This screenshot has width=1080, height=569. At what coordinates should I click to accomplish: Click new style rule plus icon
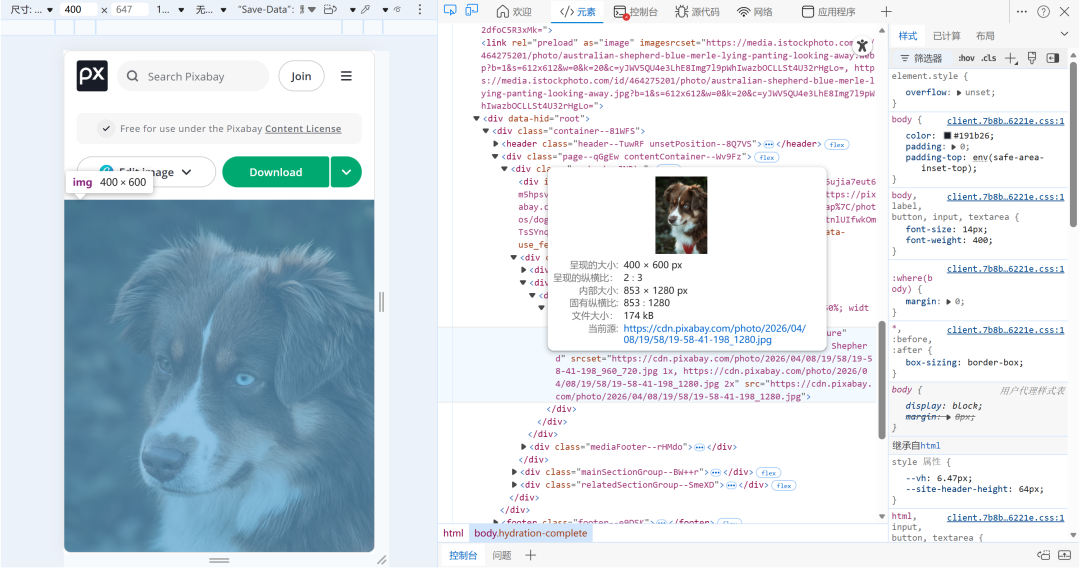(x=1011, y=58)
